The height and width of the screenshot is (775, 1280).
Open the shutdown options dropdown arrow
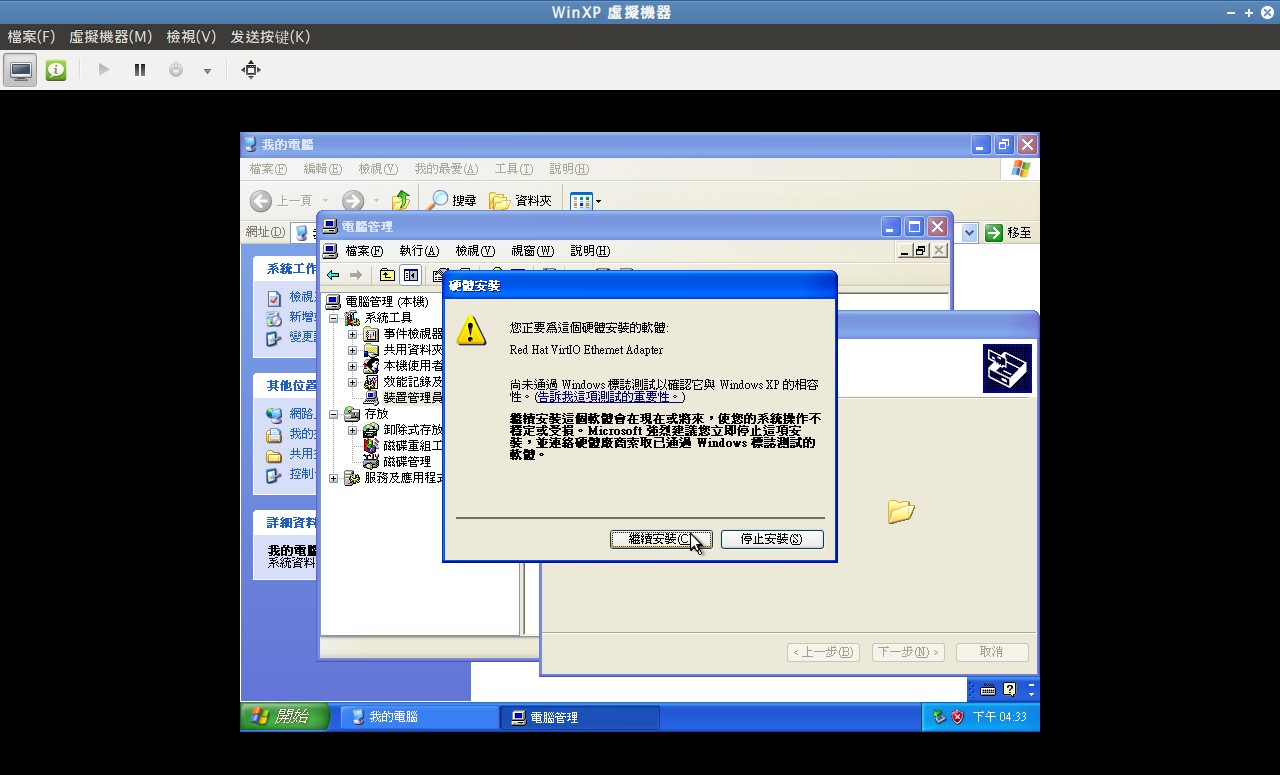pyautogui.click(x=207, y=71)
